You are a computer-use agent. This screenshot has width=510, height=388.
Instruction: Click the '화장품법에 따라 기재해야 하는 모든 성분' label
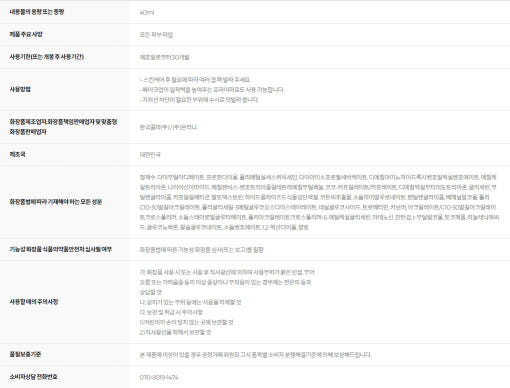coord(56,202)
